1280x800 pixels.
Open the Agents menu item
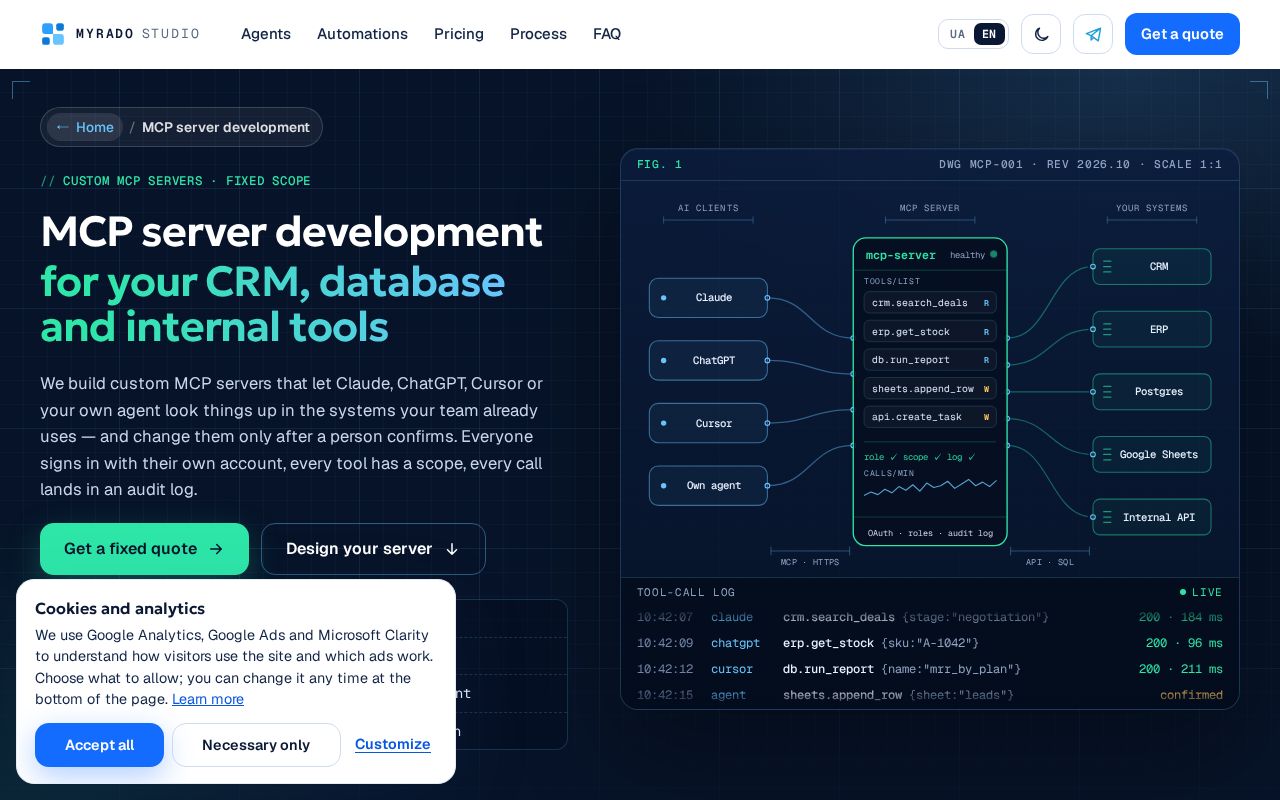point(266,34)
